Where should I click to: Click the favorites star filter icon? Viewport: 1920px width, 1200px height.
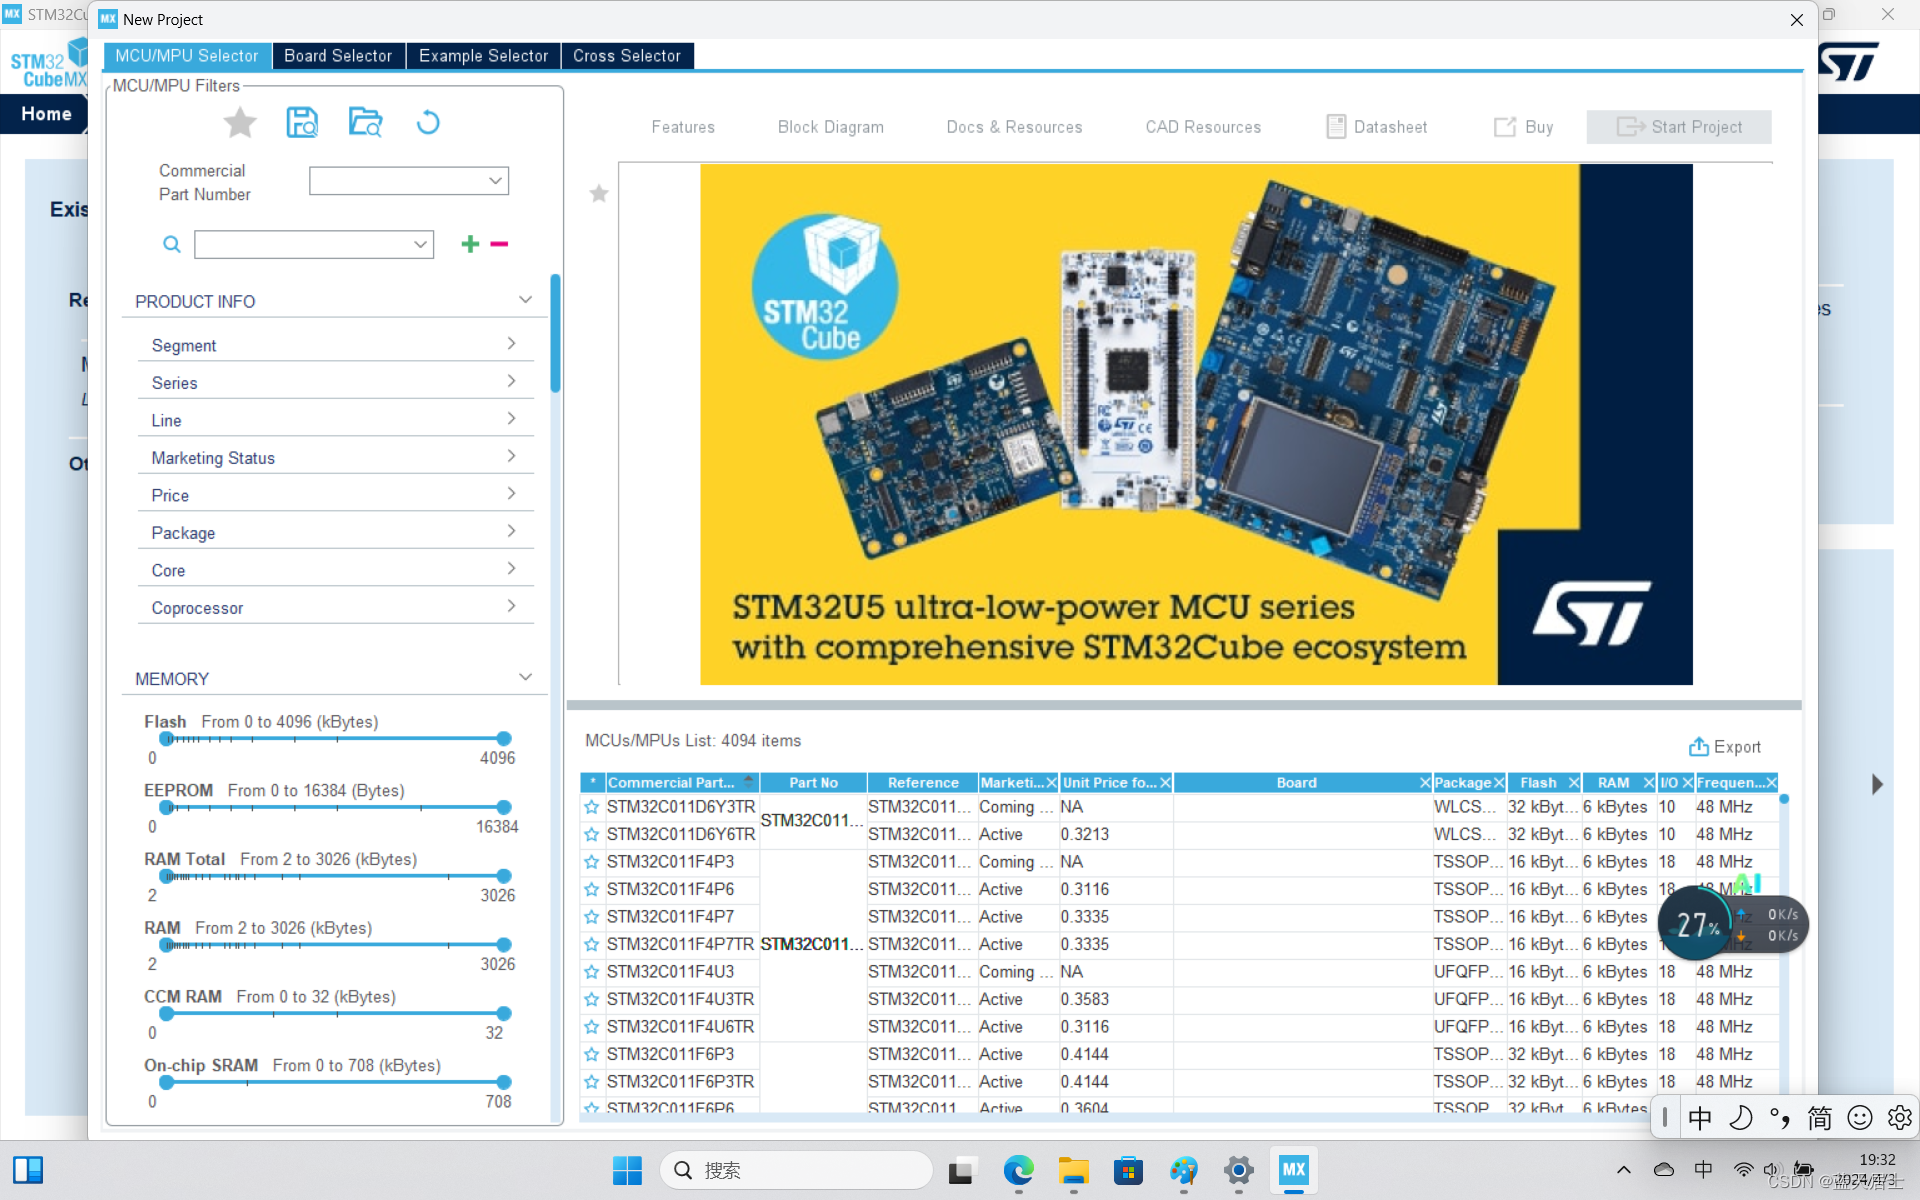[x=239, y=123]
